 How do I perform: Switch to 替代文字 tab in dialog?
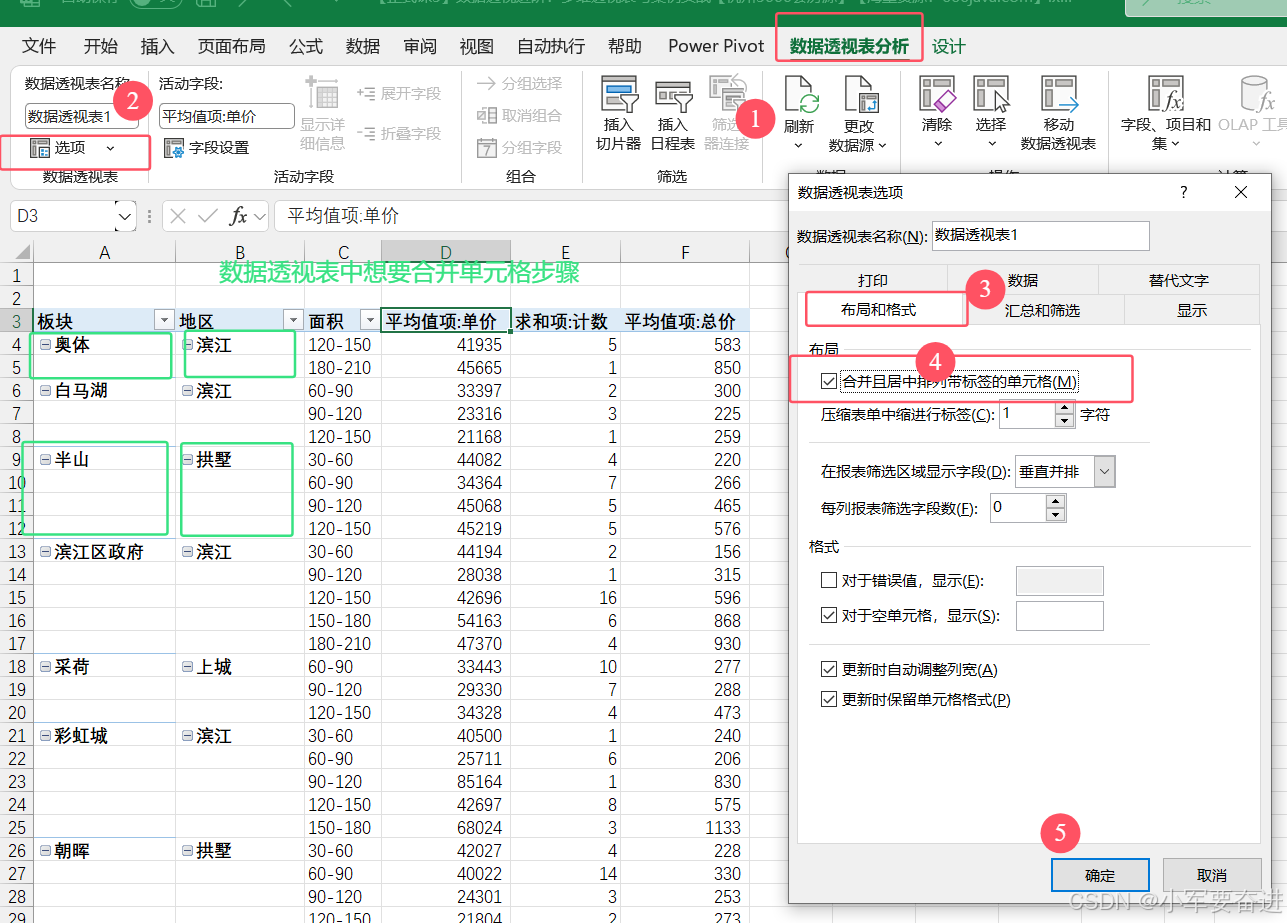(x=1178, y=280)
